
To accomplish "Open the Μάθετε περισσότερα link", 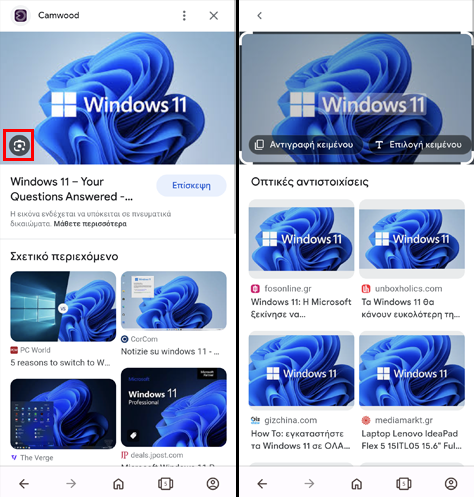I will pos(90,224).
